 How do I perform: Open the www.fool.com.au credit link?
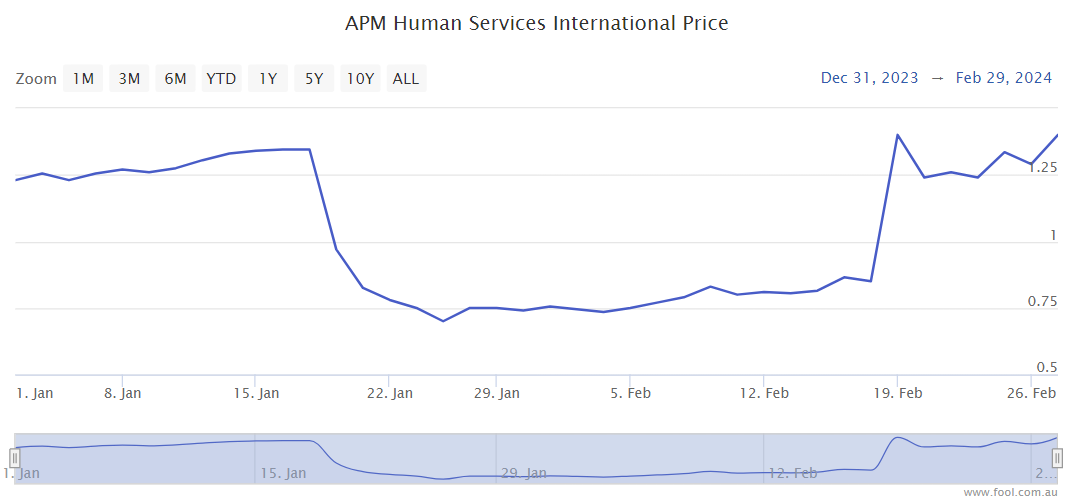coord(1010,493)
